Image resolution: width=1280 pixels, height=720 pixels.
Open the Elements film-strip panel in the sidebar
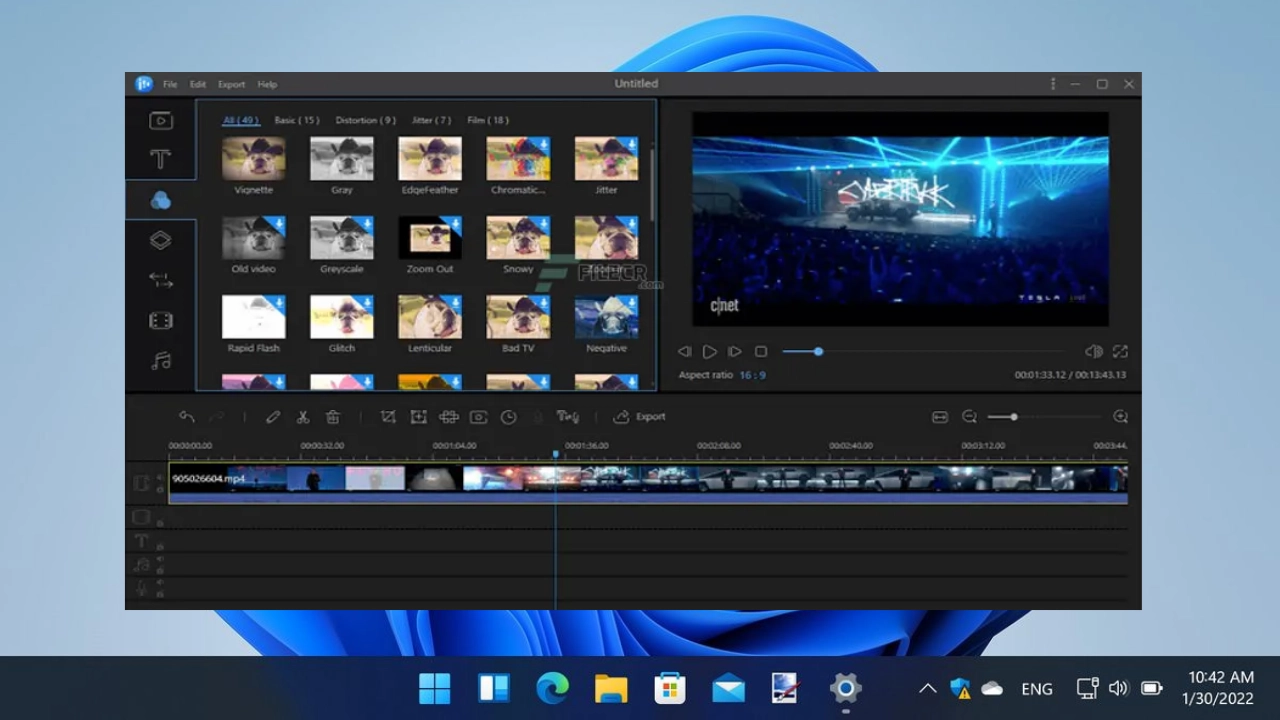point(160,321)
